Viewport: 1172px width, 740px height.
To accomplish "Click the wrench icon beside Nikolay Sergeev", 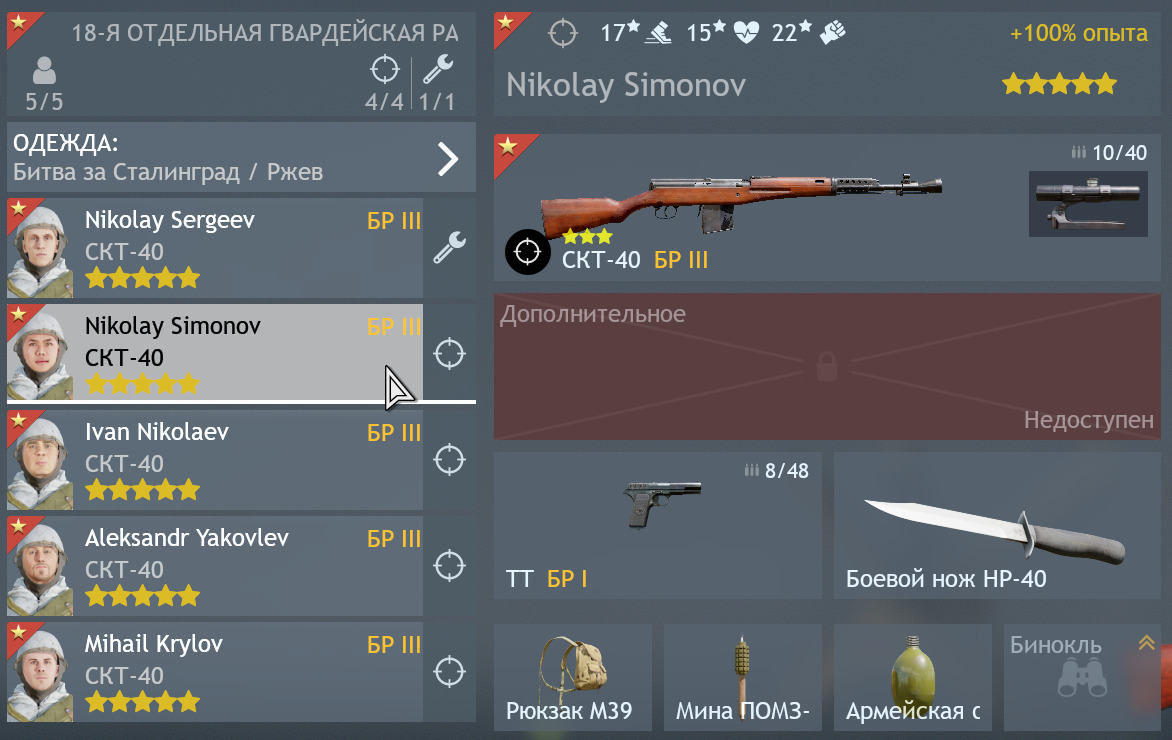I will tap(449, 247).
